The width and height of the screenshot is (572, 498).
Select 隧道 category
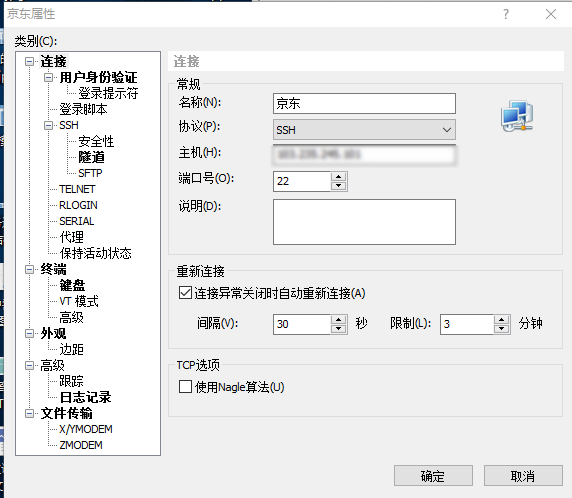coord(92,157)
